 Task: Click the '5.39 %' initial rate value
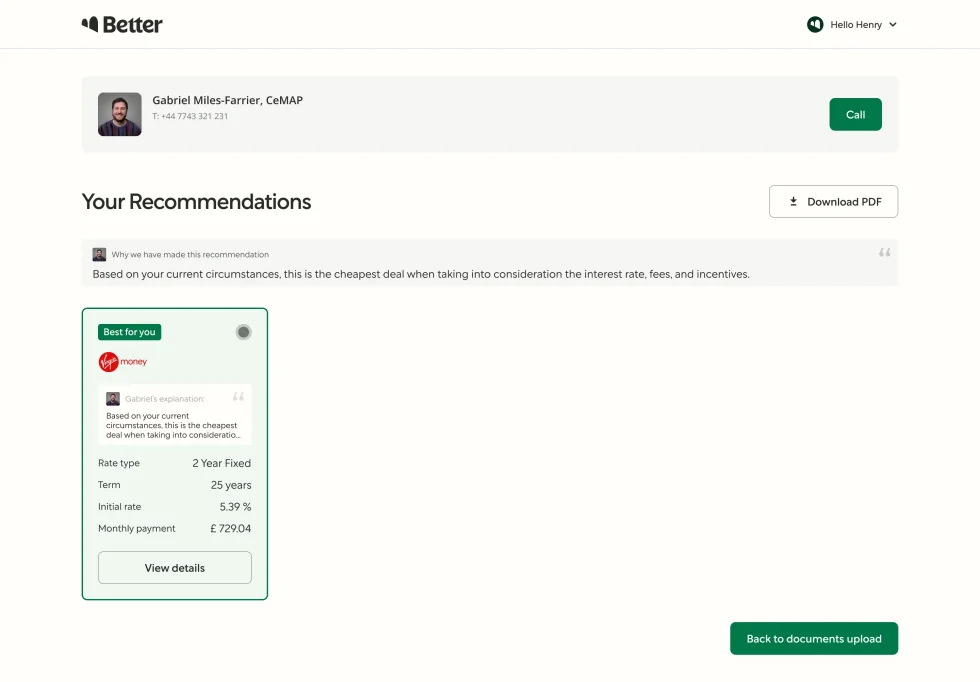[x=235, y=507]
